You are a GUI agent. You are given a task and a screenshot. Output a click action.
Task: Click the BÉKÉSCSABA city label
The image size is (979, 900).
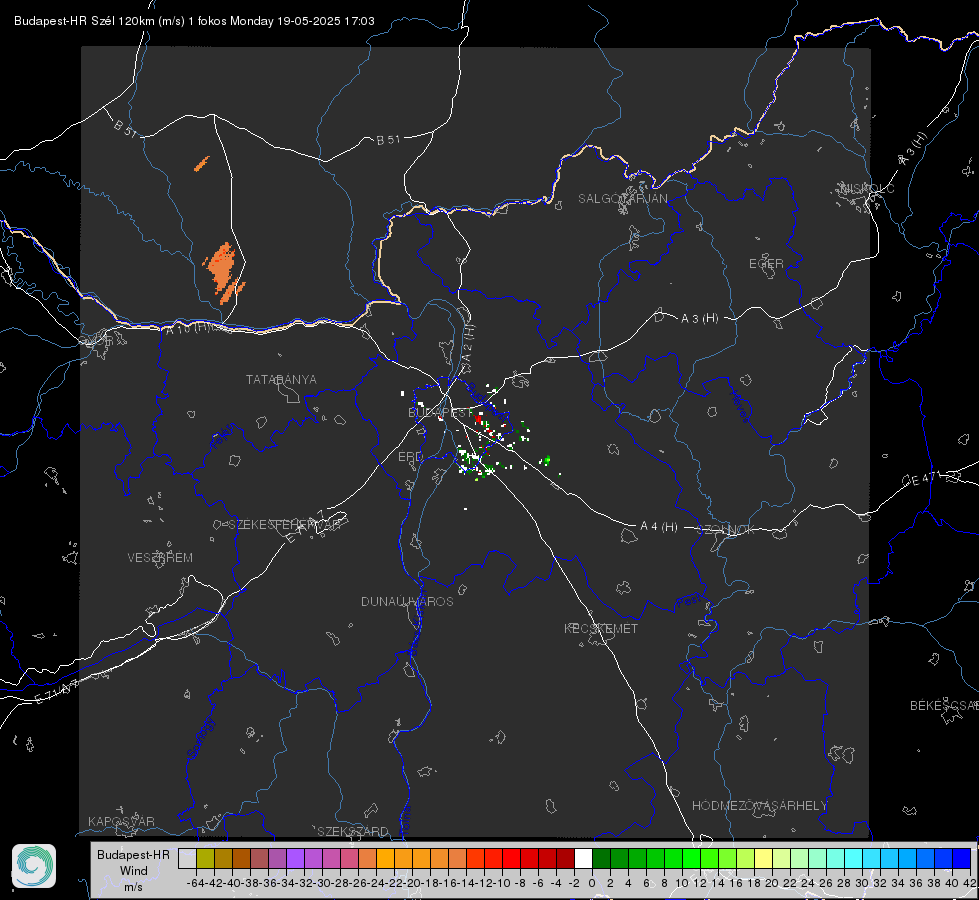pos(943,705)
